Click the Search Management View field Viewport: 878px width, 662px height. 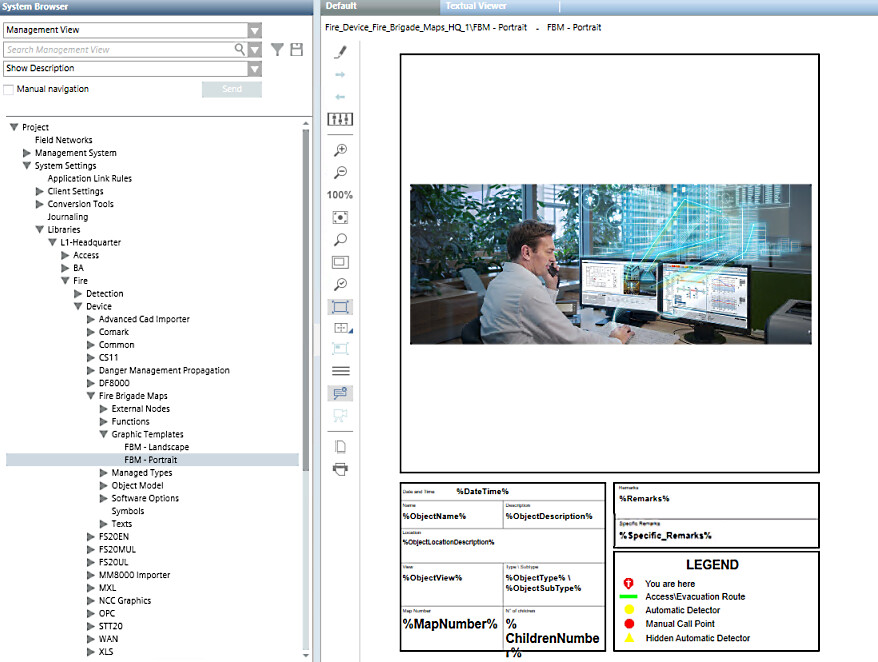pyautogui.click(x=120, y=49)
